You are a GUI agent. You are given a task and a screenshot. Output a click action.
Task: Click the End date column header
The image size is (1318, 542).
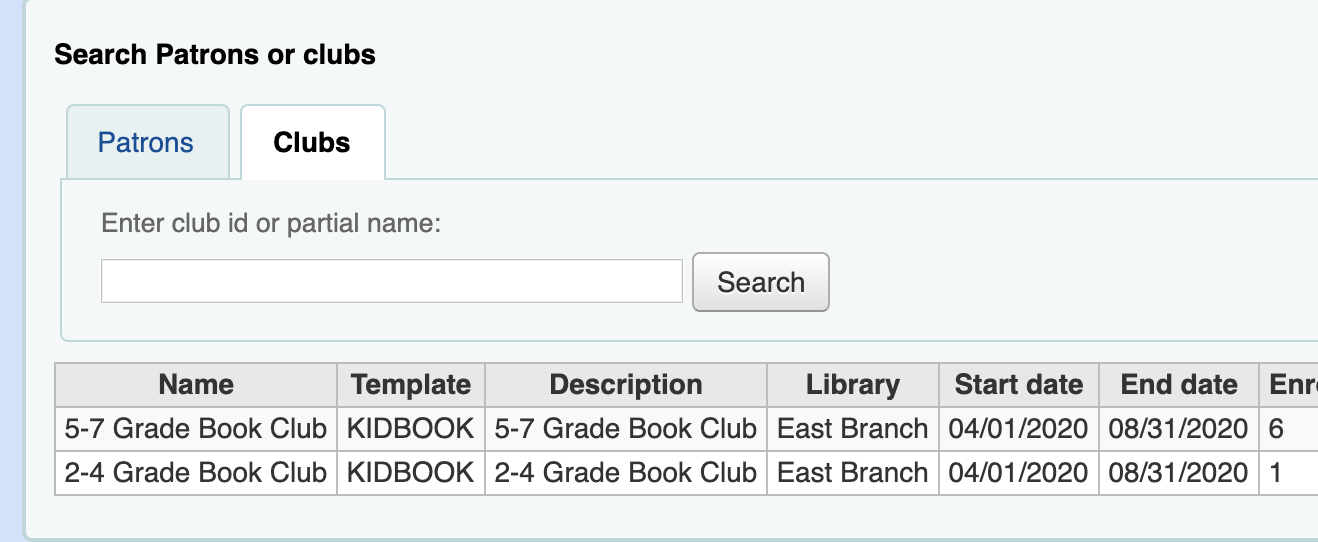[x=1179, y=385]
